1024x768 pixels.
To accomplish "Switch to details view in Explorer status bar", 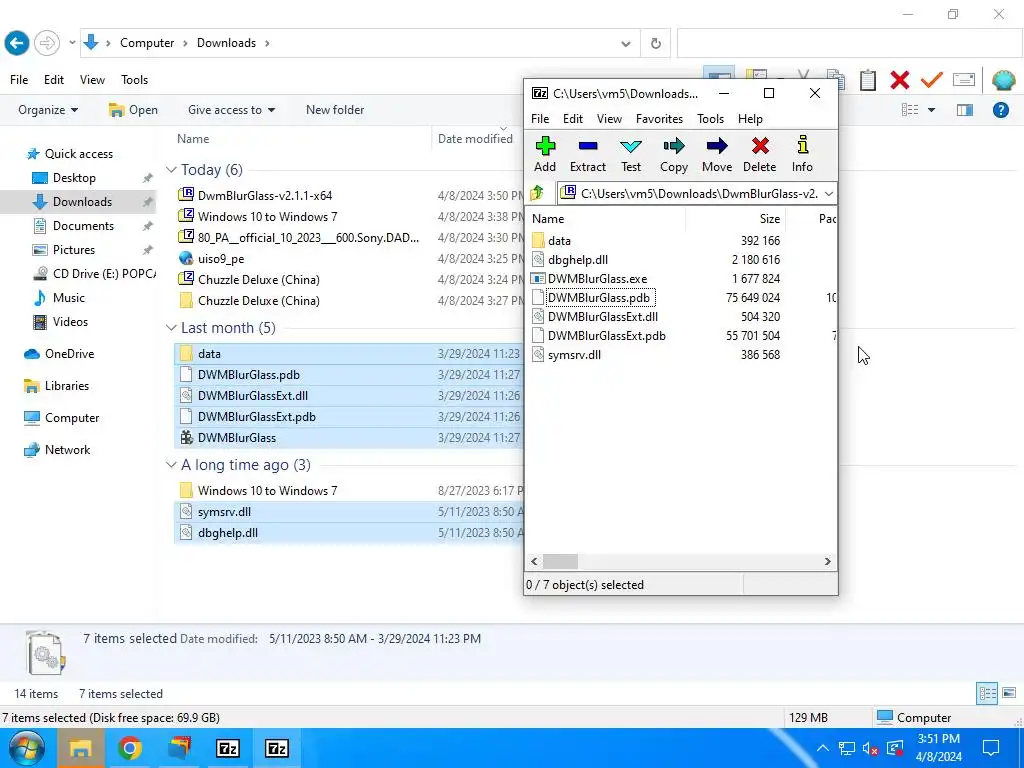I will point(987,694).
